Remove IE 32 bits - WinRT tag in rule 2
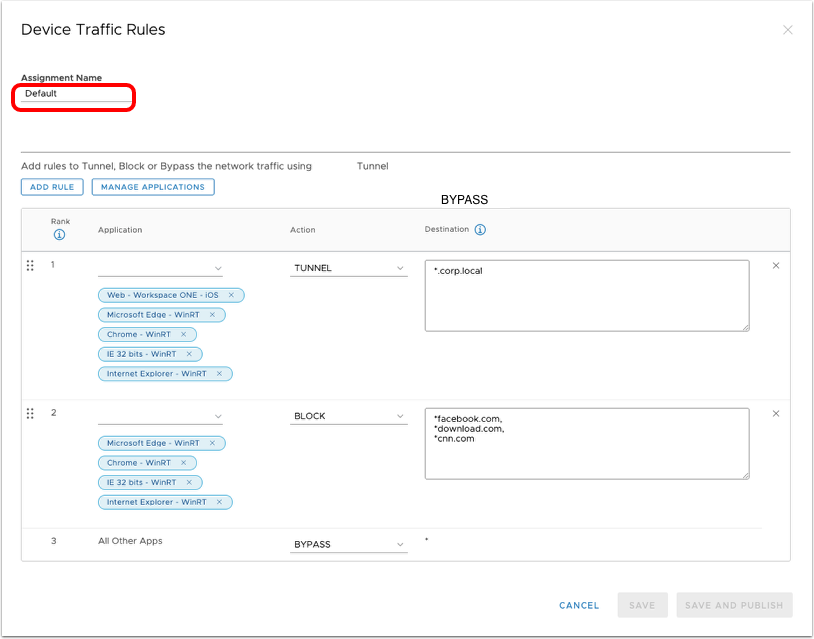Screen dimensions: 814x639 pos(189,482)
